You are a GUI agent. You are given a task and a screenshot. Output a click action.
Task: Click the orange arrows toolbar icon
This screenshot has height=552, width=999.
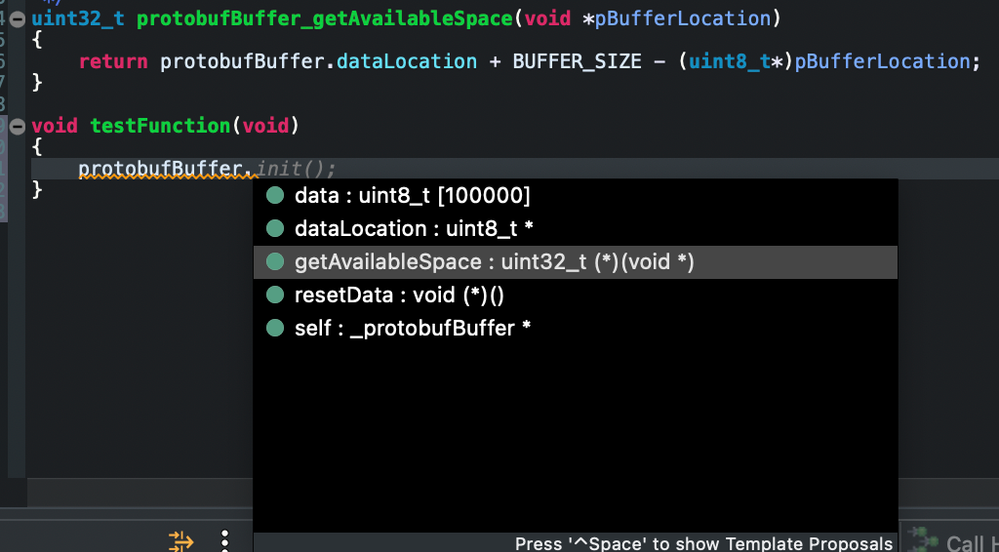click(x=181, y=541)
